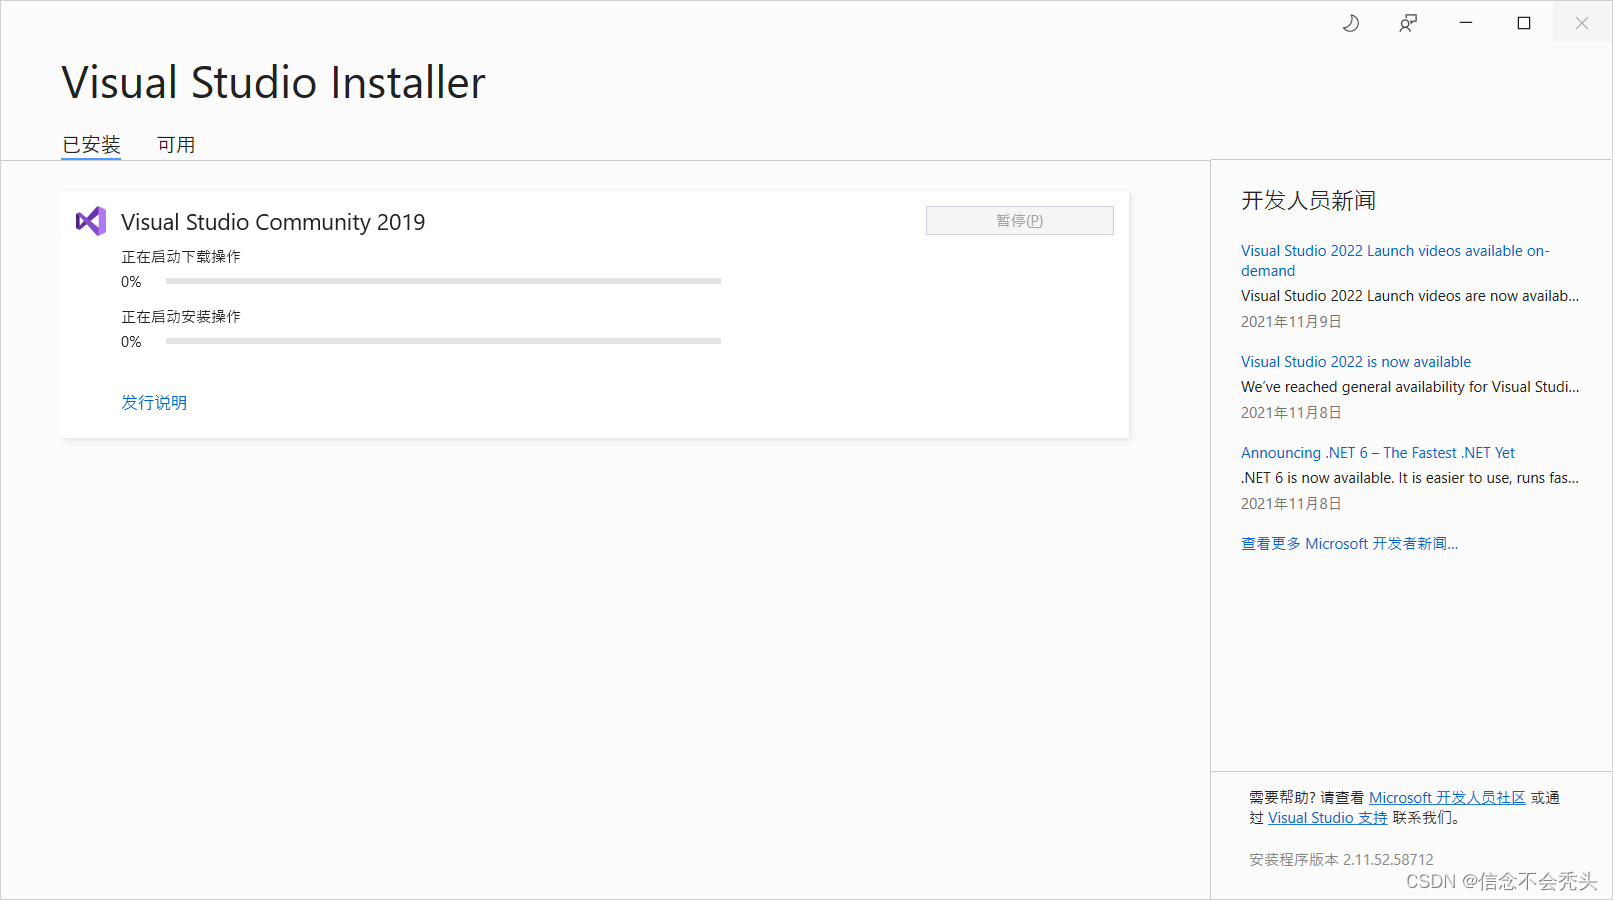Switch to the 可用 tab
Screen dimensions: 1613x900
(176, 145)
